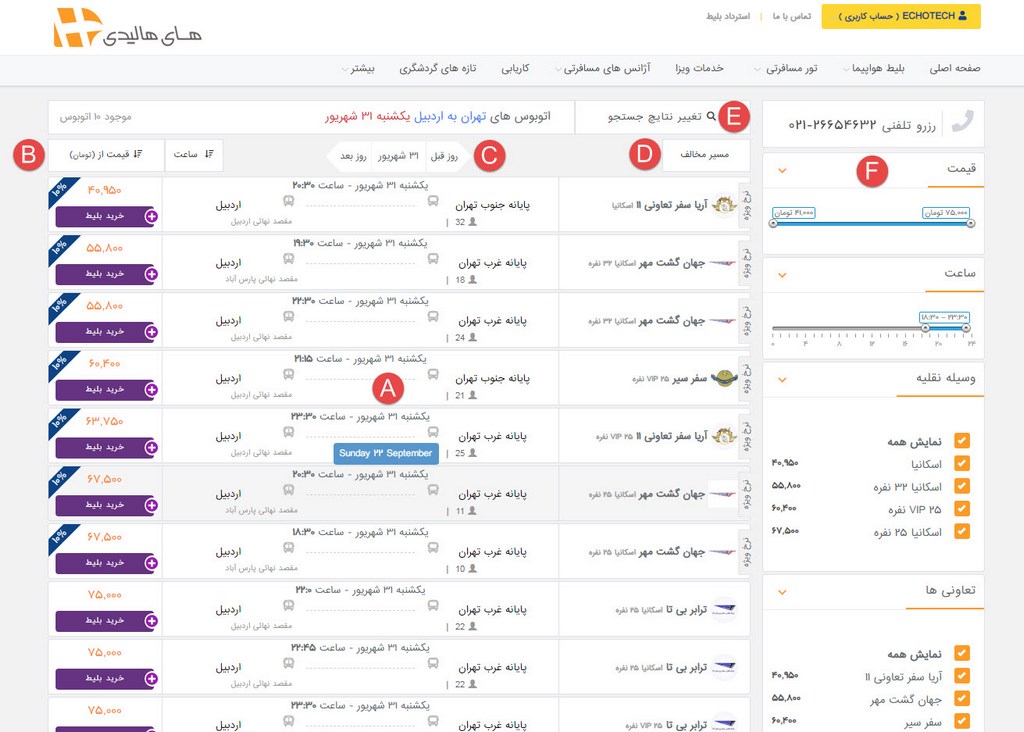Click the sort icon beside ساعت
This screenshot has width=1024, height=732.
tap(209, 154)
